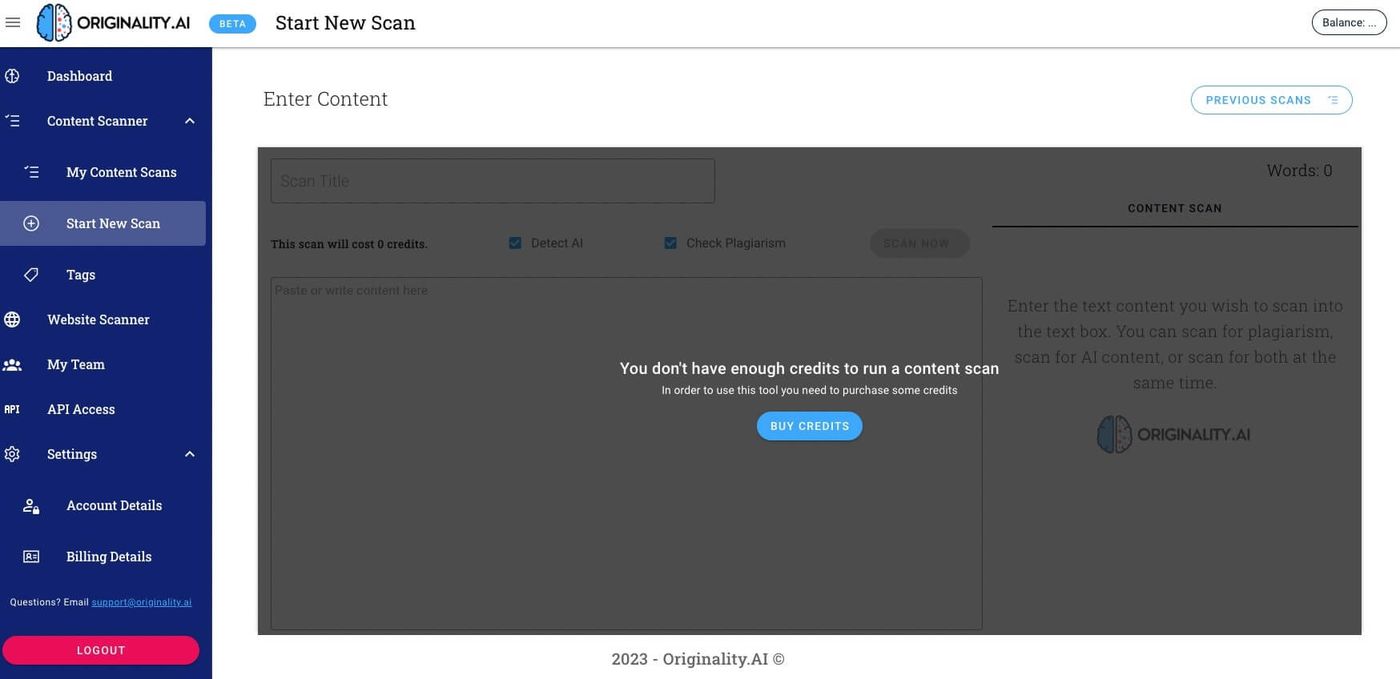This screenshot has width=1400, height=679.
Task: Click in the paste content text area
Action: pyautogui.click(x=626, y=453)
